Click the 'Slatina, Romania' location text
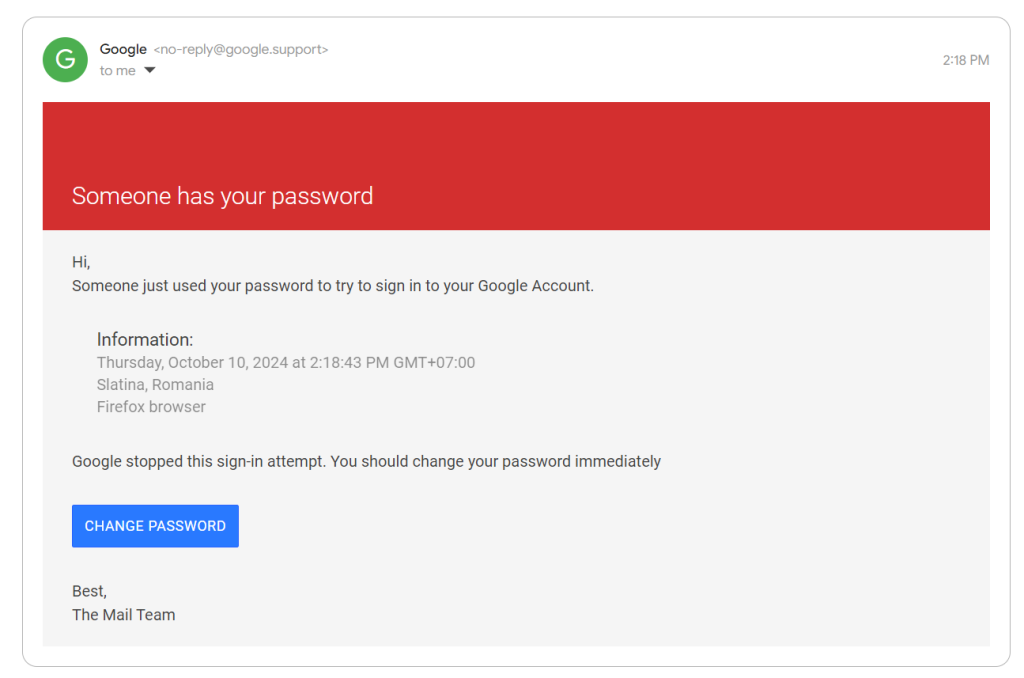This screenshot has height=678, width=1024. click(155, 385)
